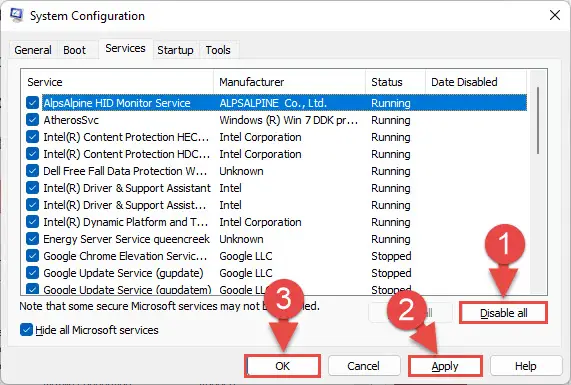Screen dimensions: 571x385
Task: Click the Apply button
Action: [445, 366]
